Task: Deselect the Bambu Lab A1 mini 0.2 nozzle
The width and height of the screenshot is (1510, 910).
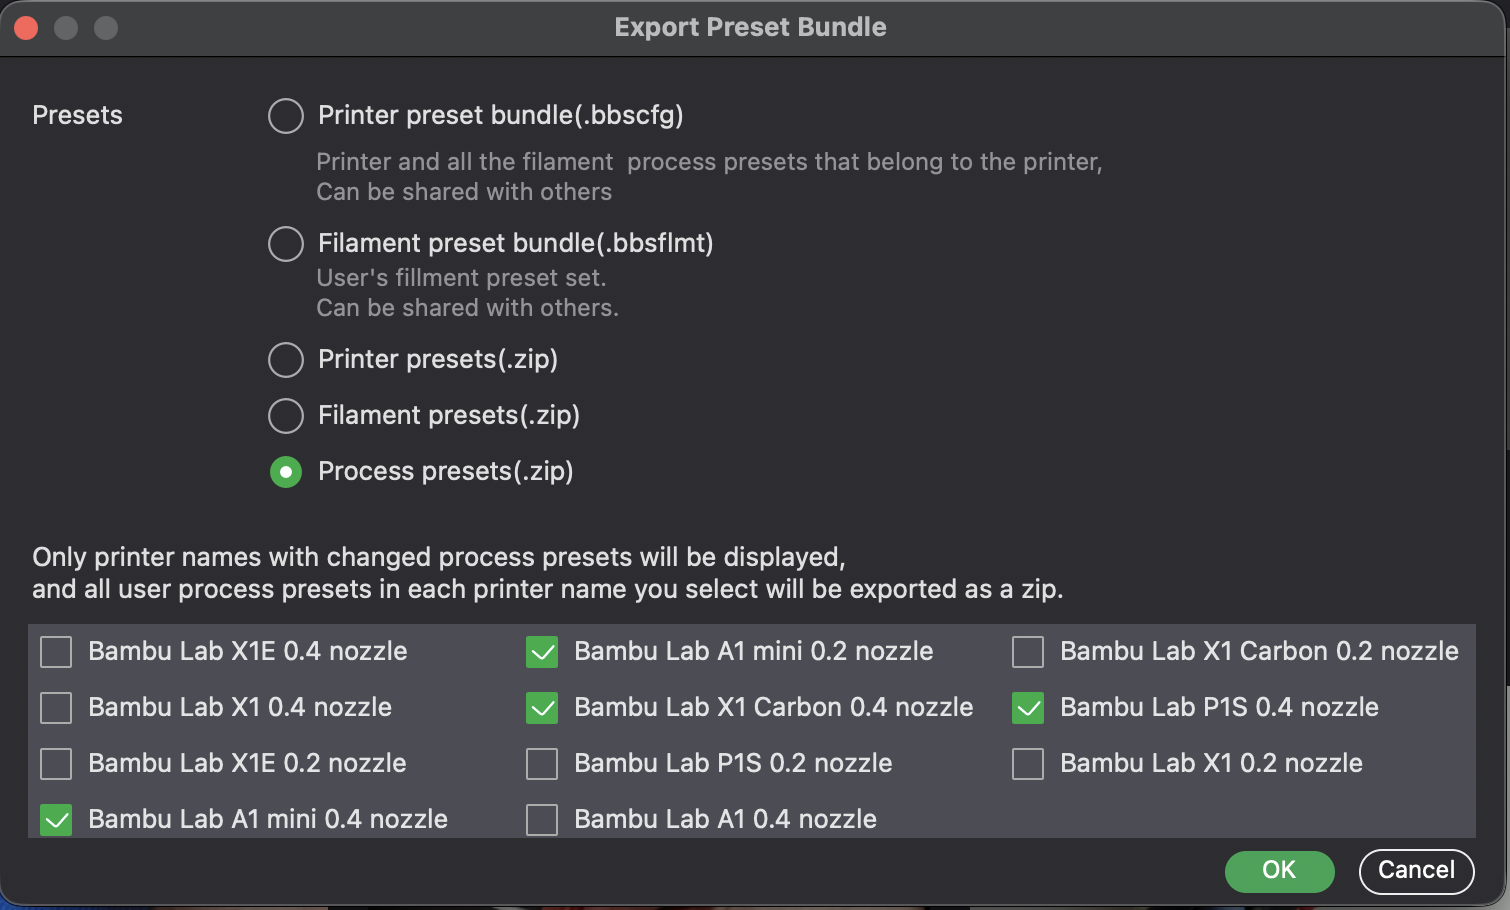Action: [x=541, y=652]
